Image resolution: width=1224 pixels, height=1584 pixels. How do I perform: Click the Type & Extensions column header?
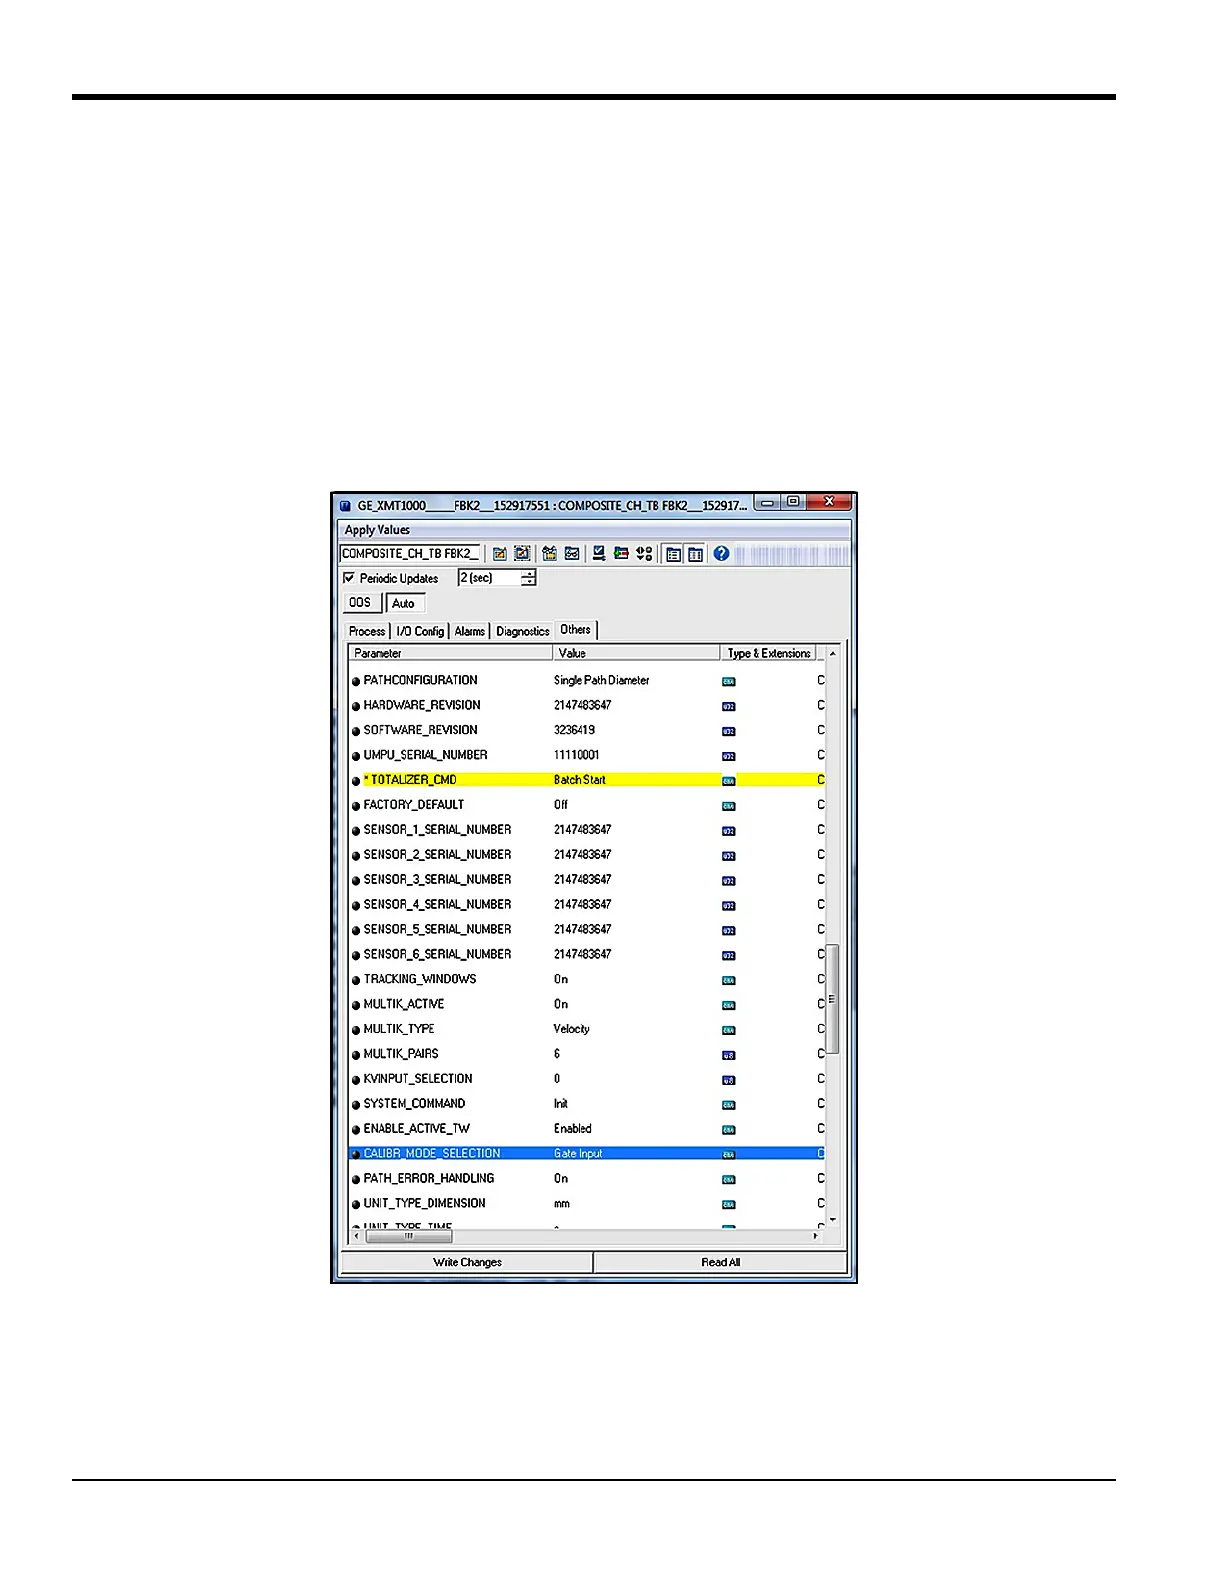pos(768,653)
